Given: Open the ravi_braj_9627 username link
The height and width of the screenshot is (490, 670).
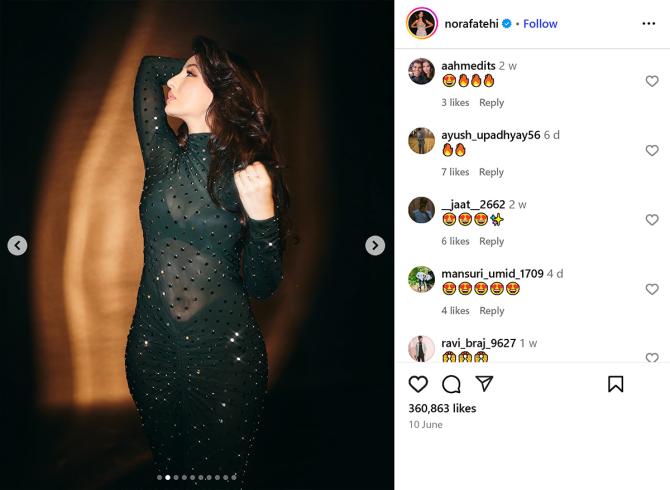Looking at the screenshot, I should (478, 343).
